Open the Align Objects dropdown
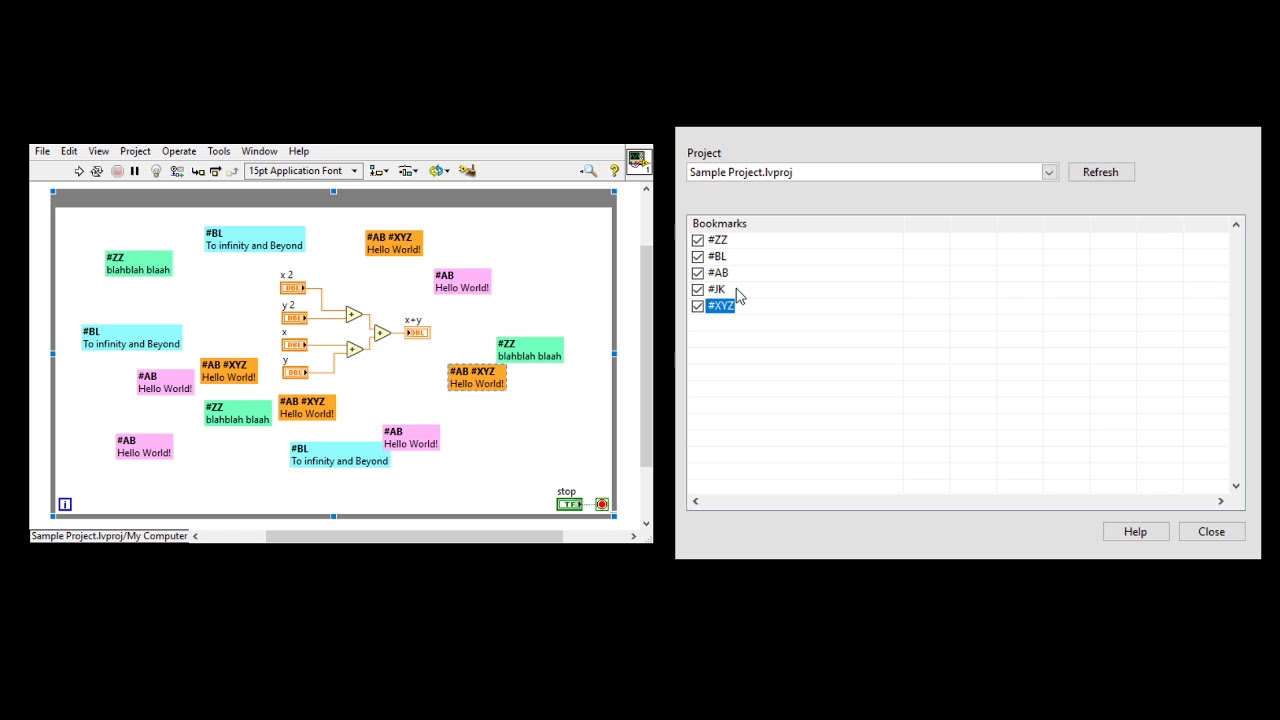Image resolution: width=1280 pixels, height=720 pixels. pos(379,171)
